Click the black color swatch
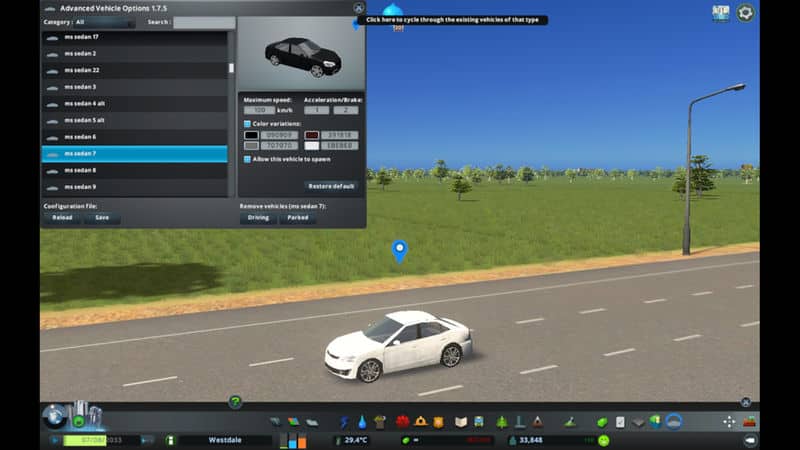800x450 pixels. click(x=251, y=135)
